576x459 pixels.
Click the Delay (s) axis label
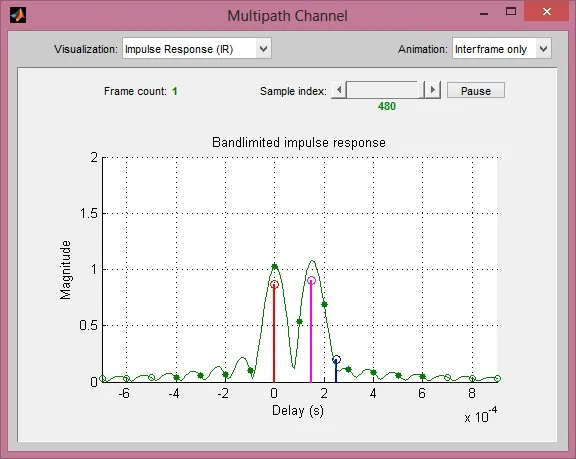tap(298, 411)
